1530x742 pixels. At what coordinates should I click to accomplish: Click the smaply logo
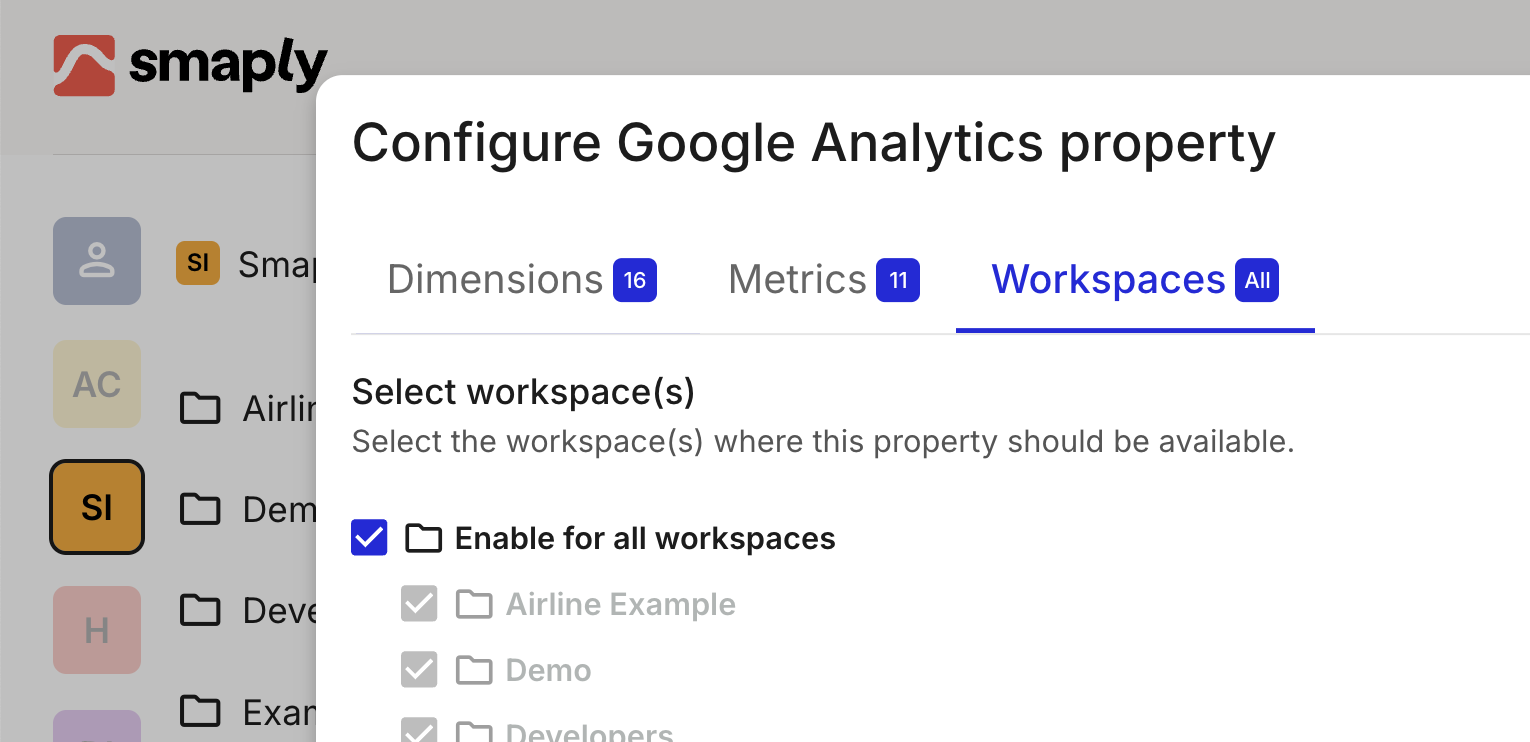point(191,65)
